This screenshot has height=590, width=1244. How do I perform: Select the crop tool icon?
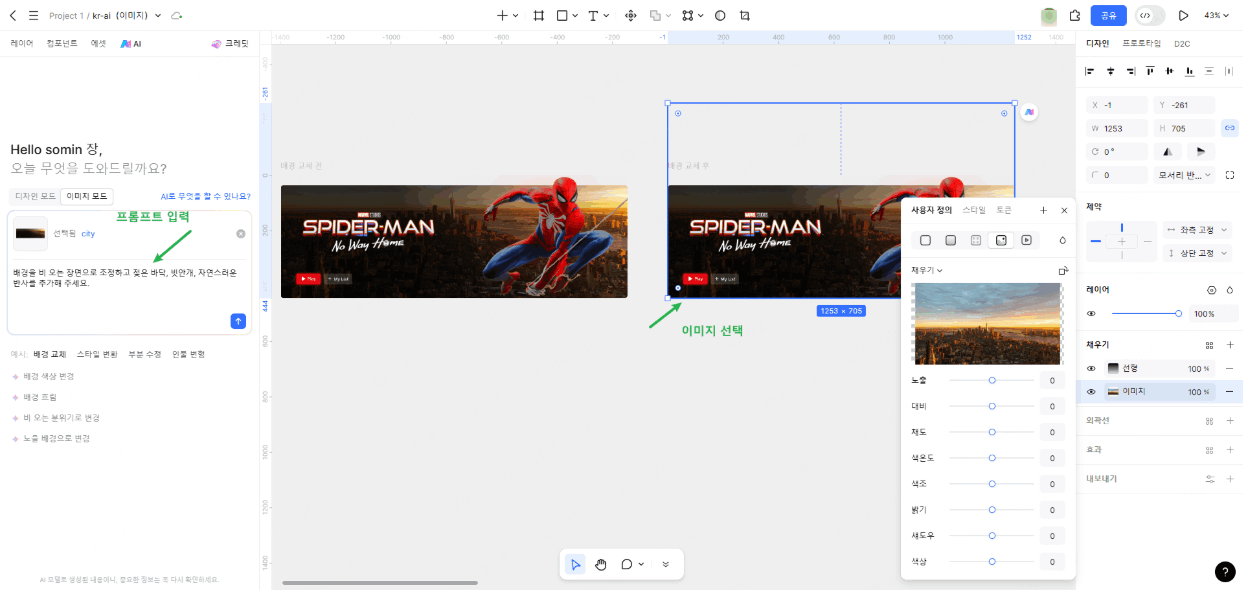pos(745,16)
